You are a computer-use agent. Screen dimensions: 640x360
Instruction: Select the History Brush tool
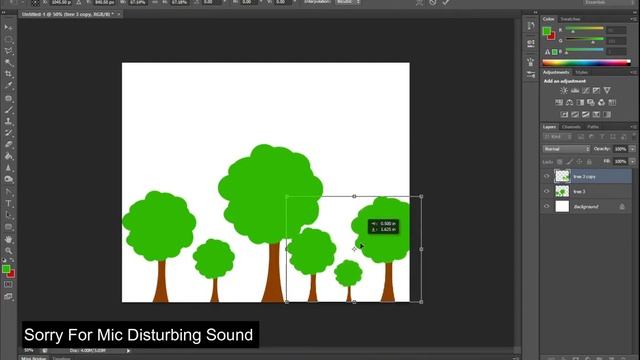coord(8,133)
